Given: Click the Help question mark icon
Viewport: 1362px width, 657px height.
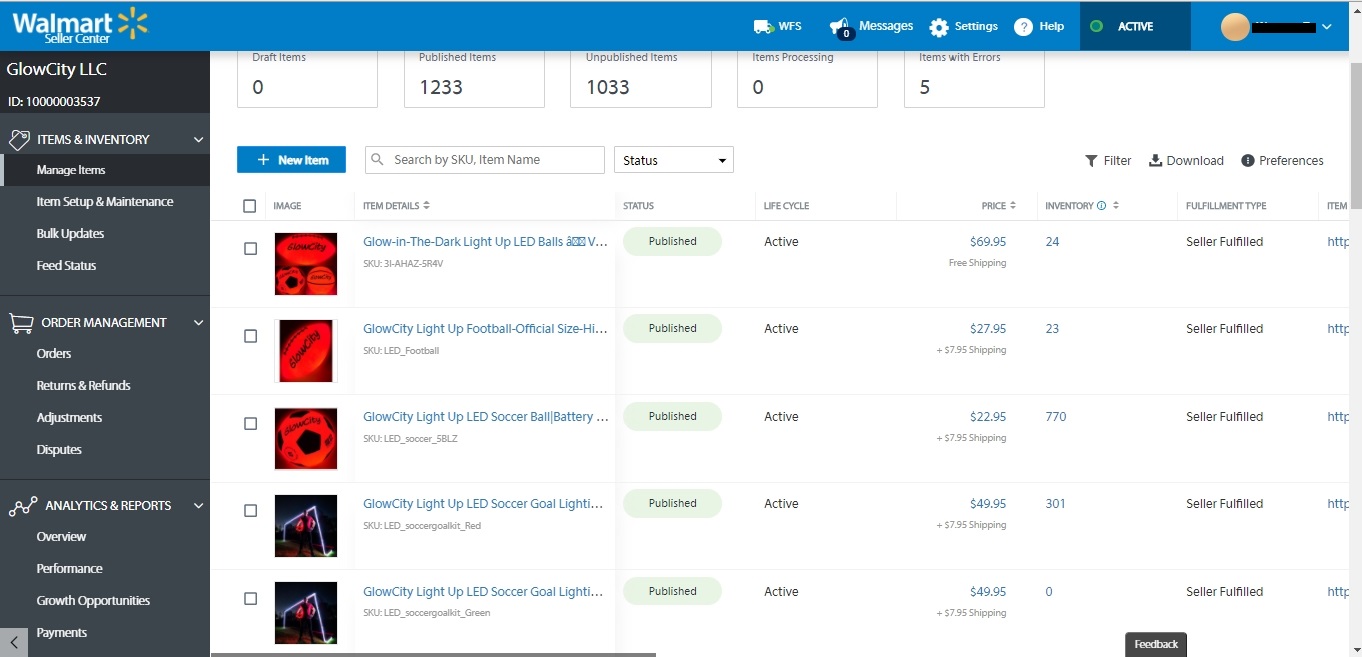Looking at the screenshot, I should coord(1023,27).
